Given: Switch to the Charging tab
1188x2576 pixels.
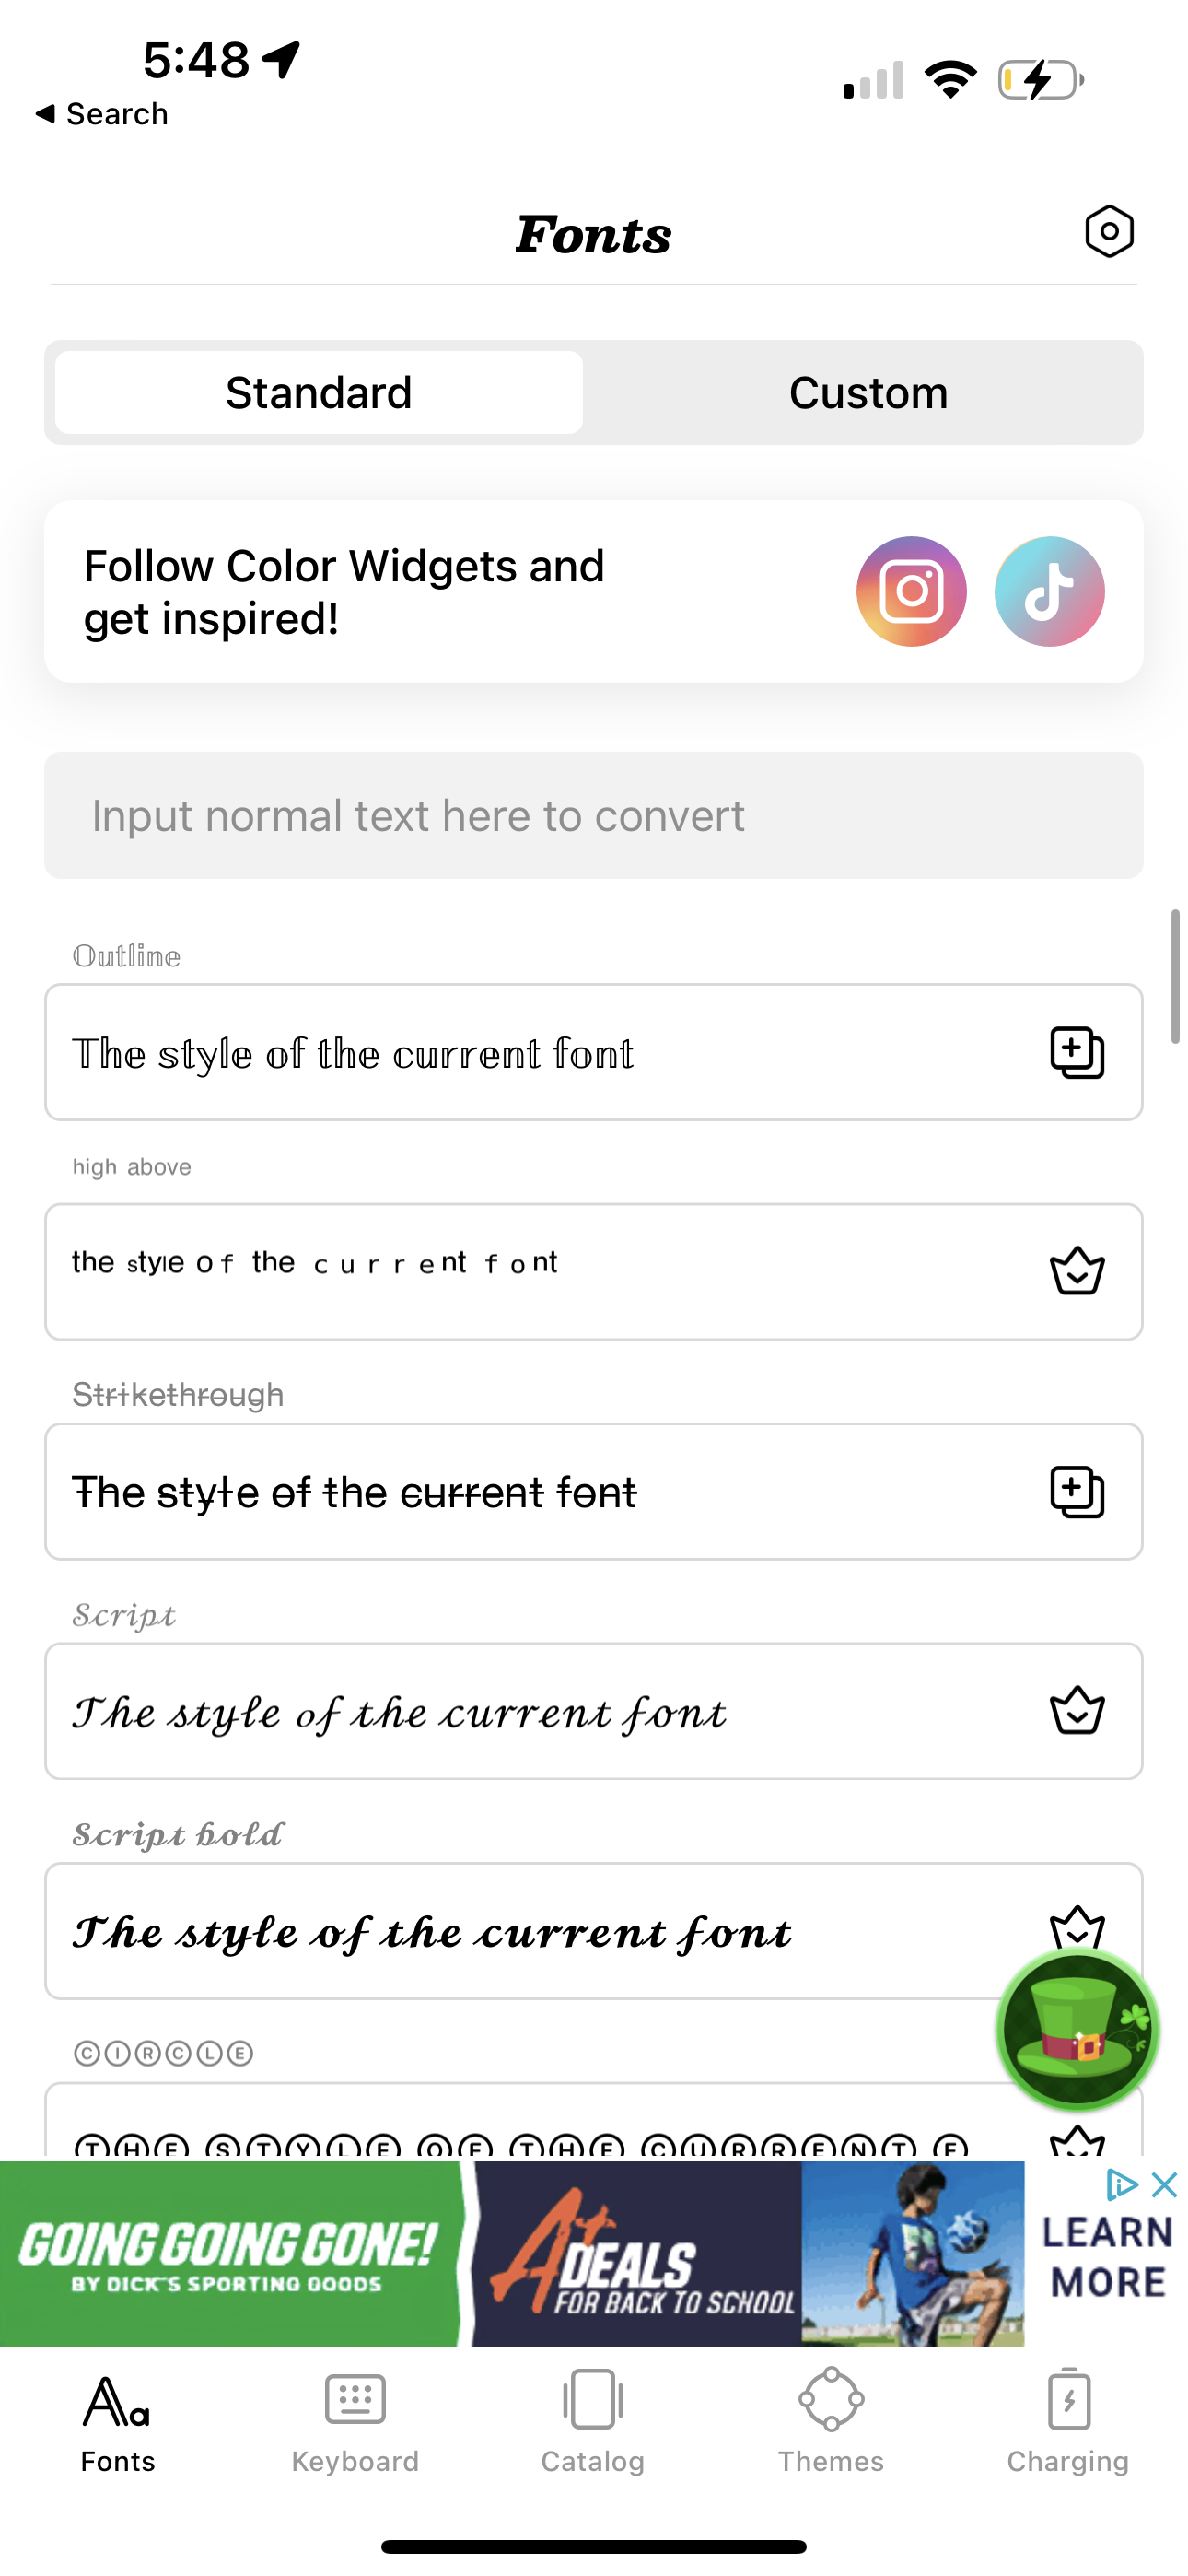Looking at the screenshot, I should coord(1068,2422).
